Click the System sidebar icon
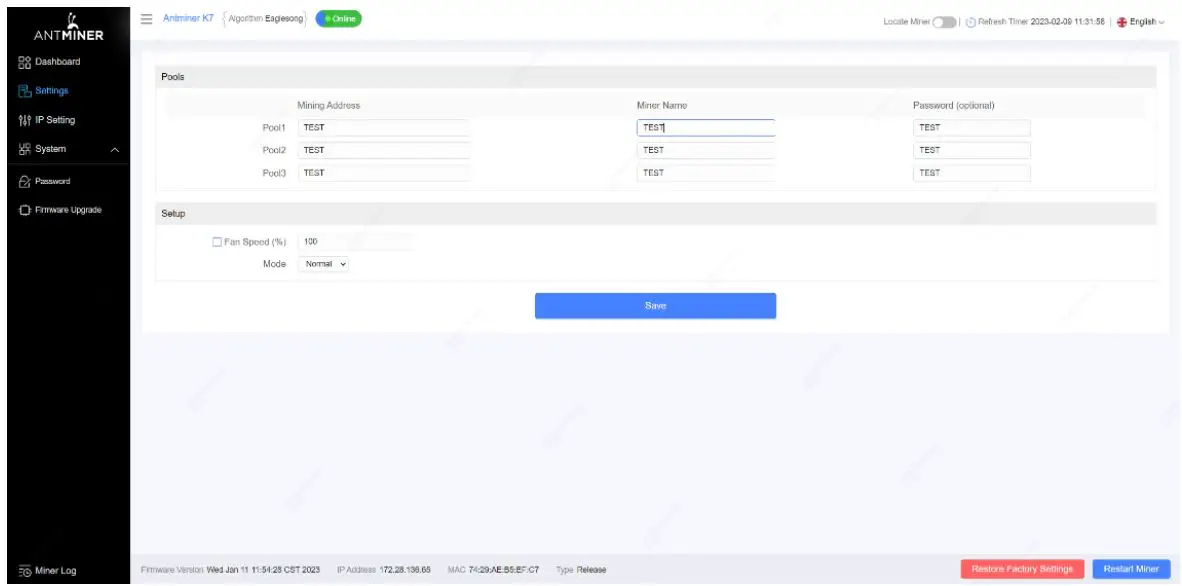 [x=23, y=149]
